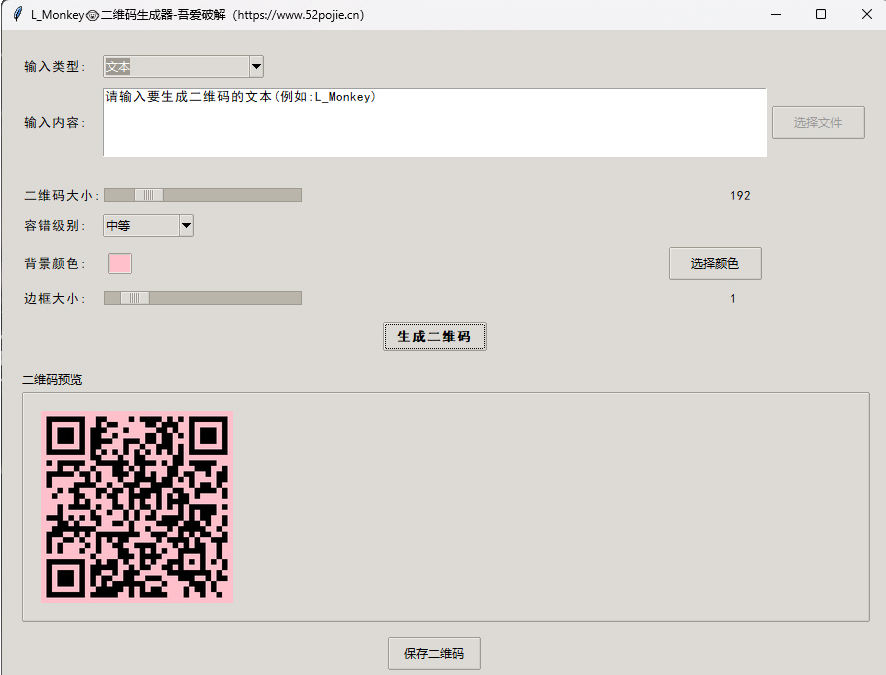Click the 输入类型 label

coord(55,67)
